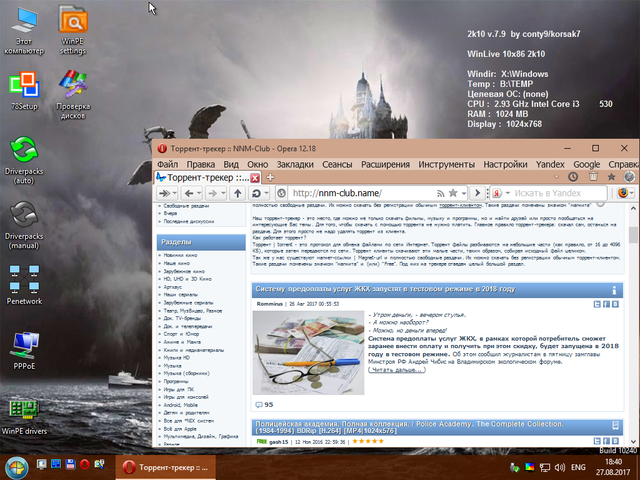Go up one level with Up arrow
Screen dimensions: 640x480
tap(238, 193)
